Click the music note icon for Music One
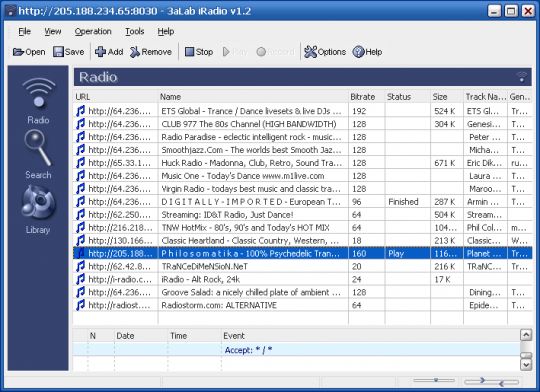540x392 pixels. pos(81,176)
